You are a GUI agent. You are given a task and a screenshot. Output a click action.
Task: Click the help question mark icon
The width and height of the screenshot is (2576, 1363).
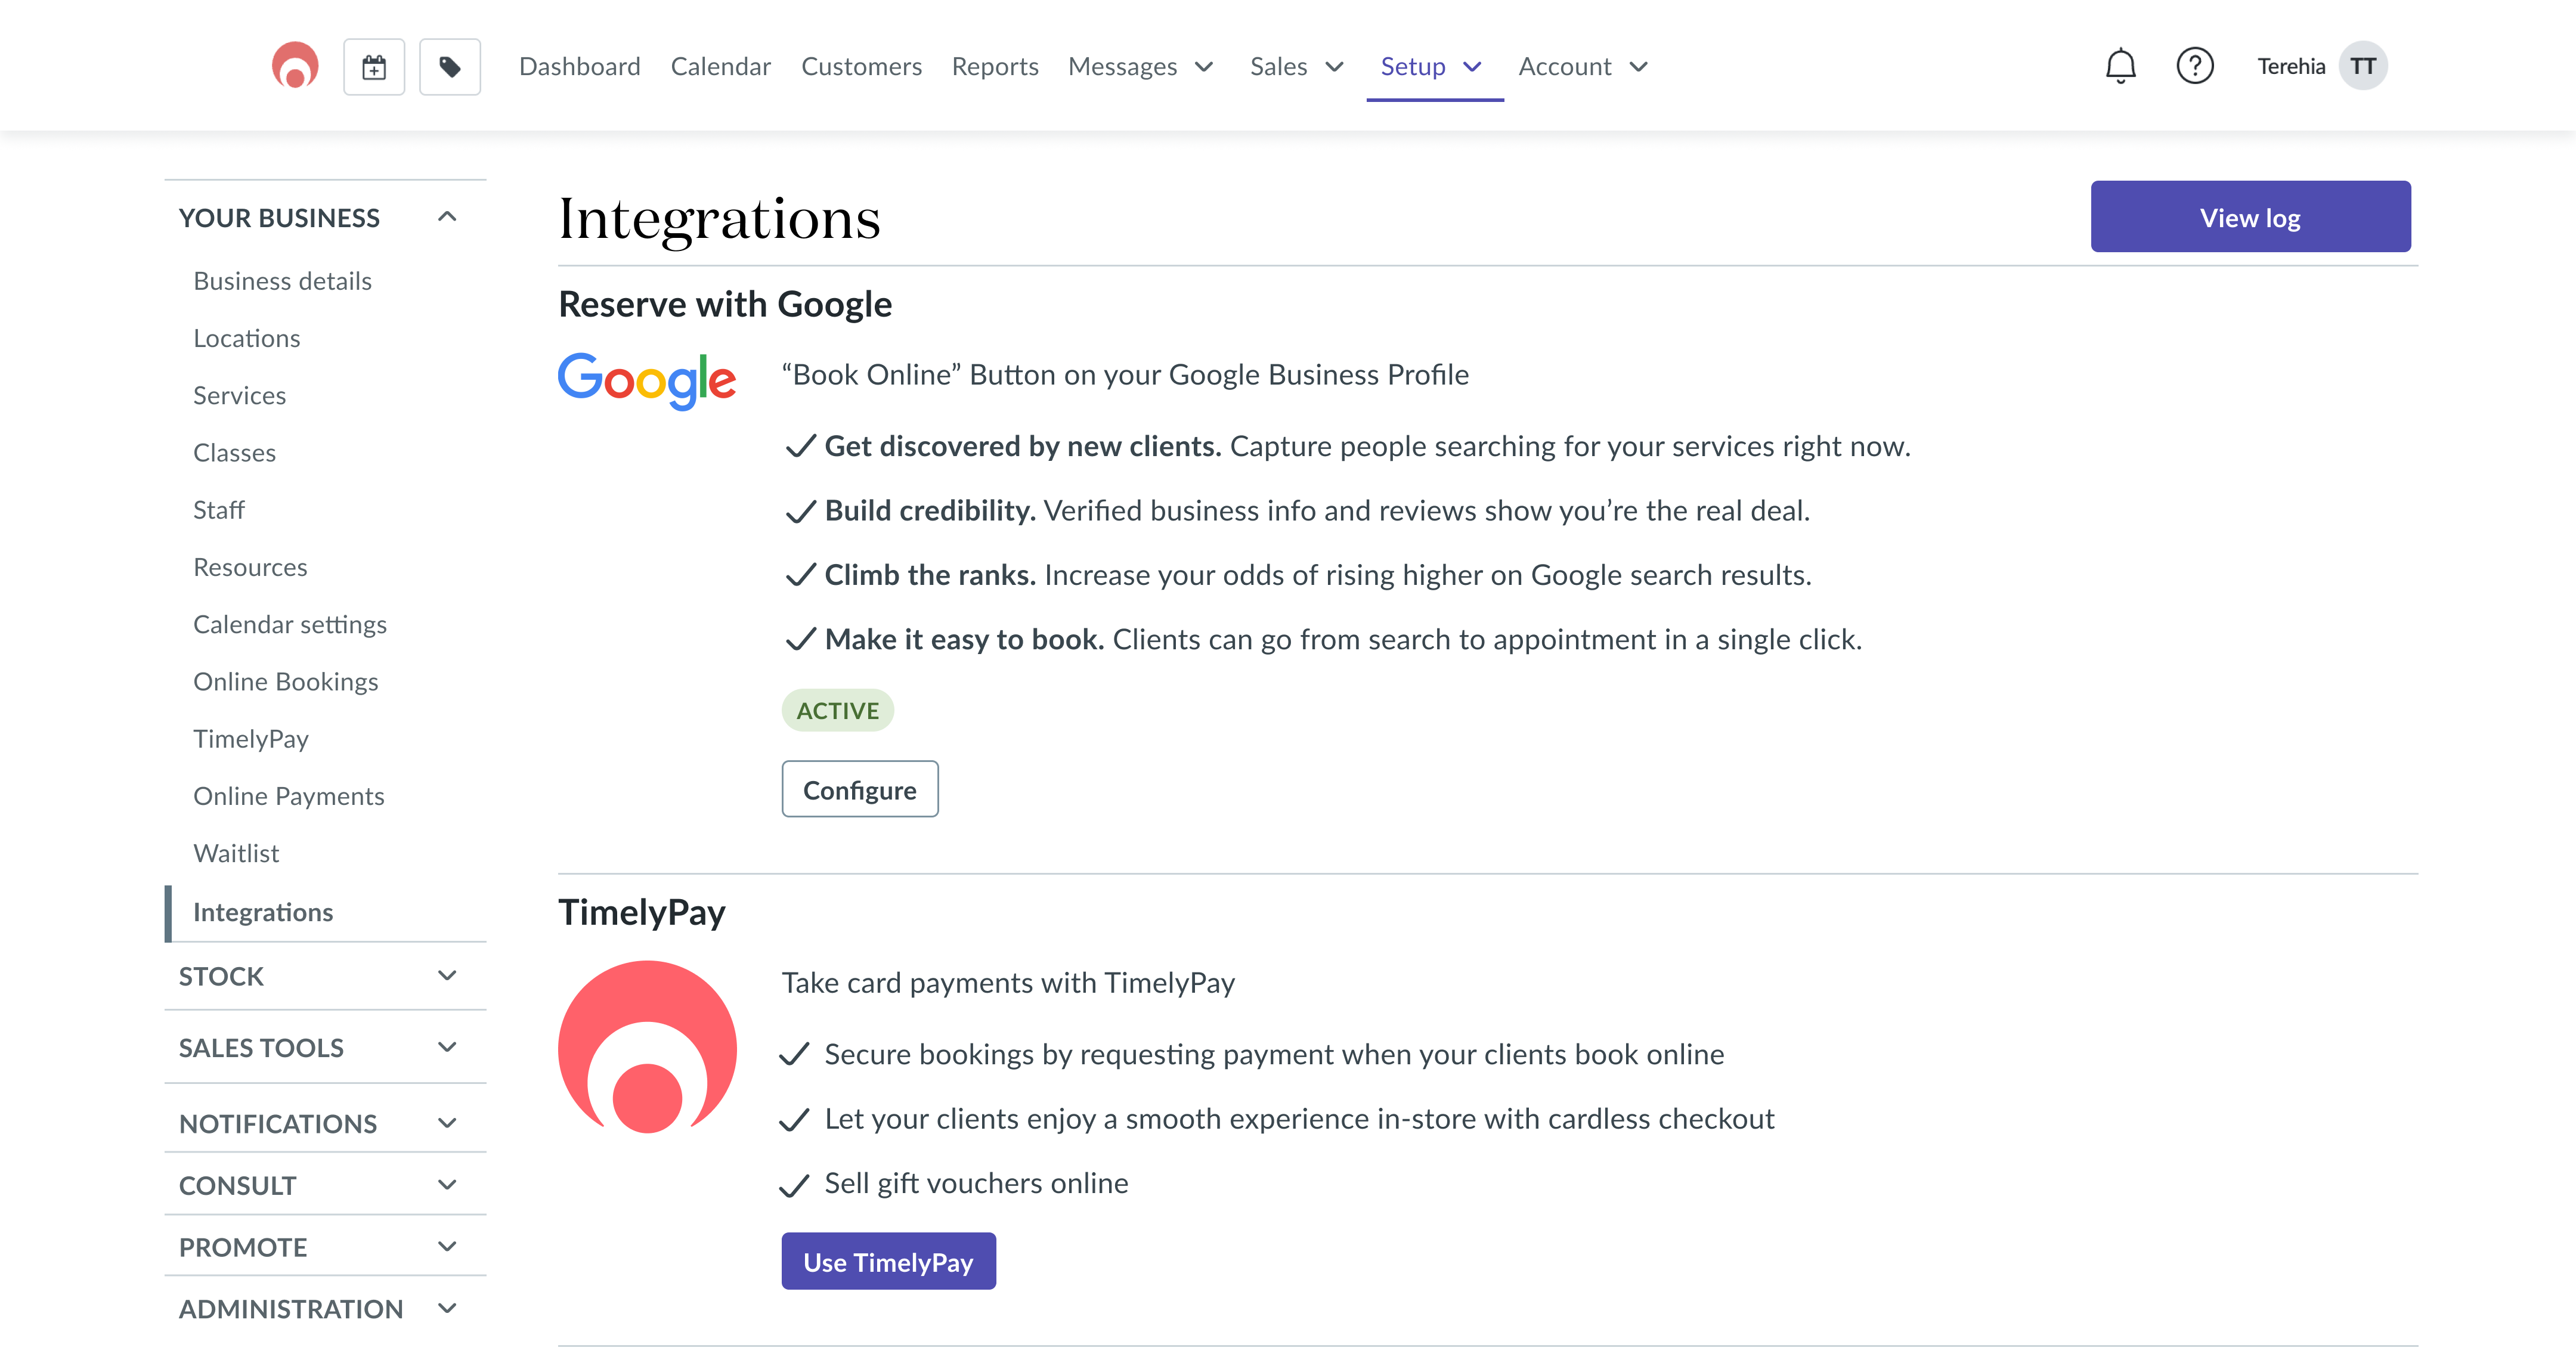2195,65
